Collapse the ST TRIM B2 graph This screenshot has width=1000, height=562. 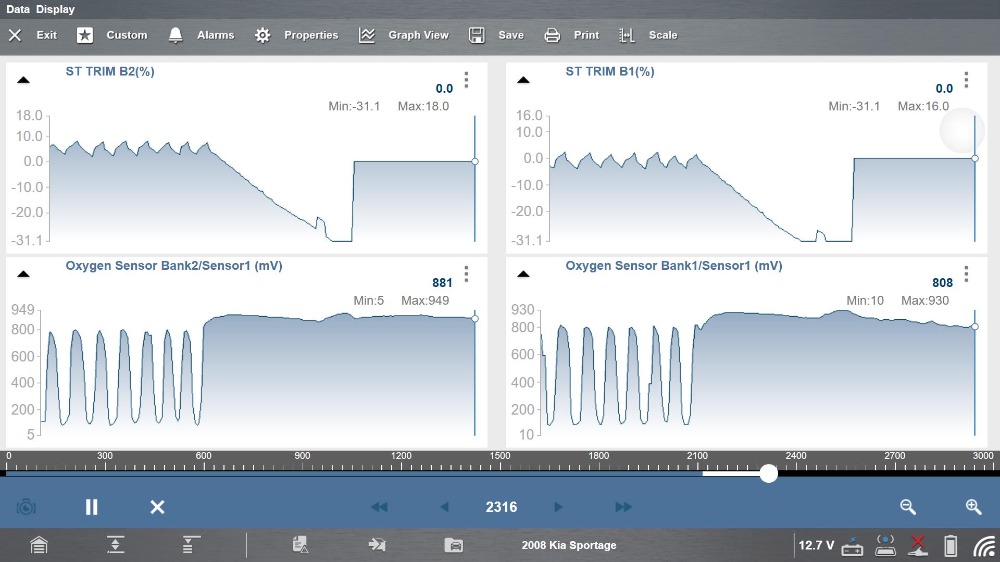(24, 80)
